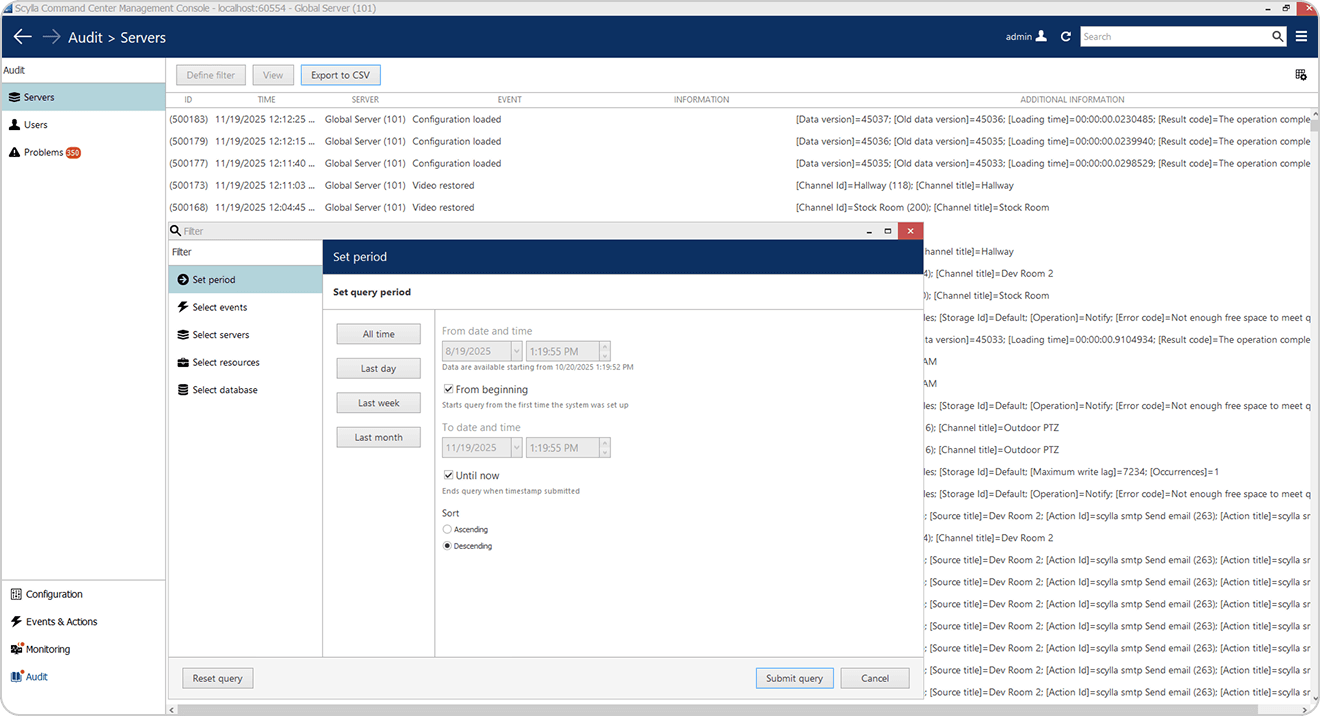Expand the From date dropdown
The width and height of the screenshot is (1320, 716).
pos(516,351)
